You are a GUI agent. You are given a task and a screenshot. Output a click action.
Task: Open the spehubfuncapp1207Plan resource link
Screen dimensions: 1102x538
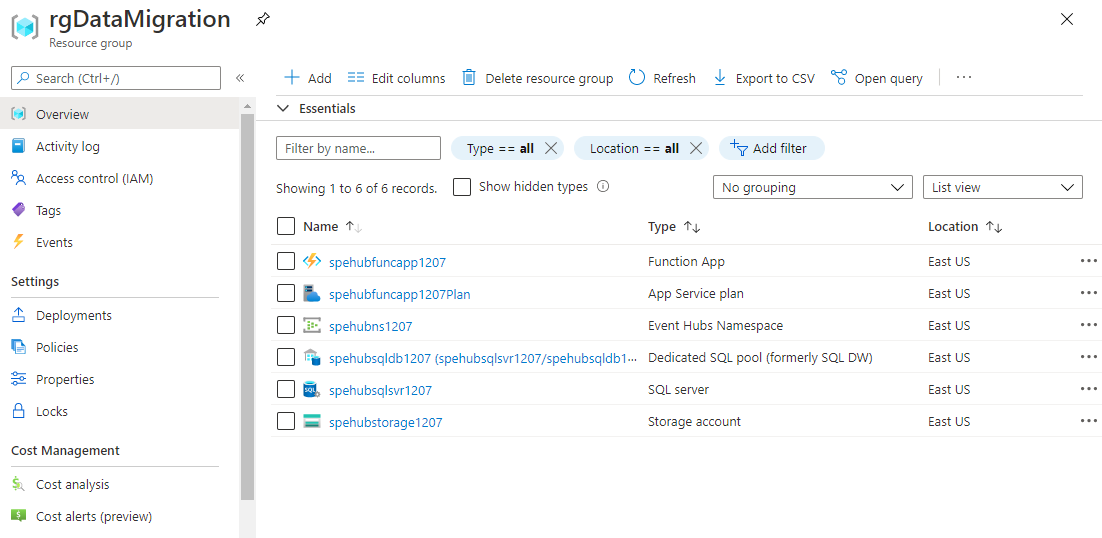point(399,294)
